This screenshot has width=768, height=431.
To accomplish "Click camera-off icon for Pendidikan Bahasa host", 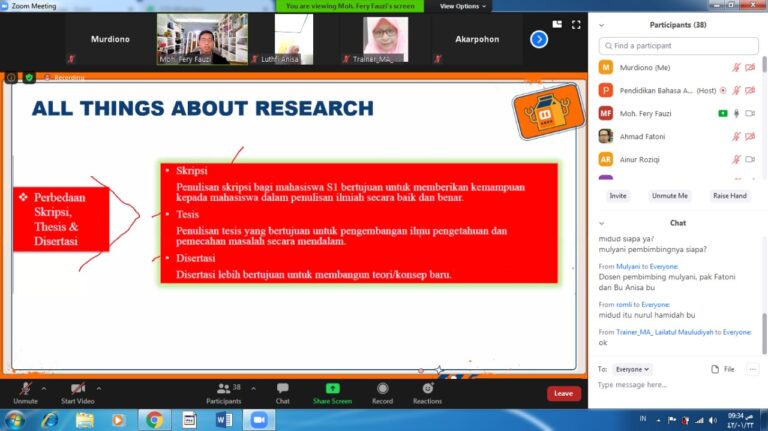I will click(750, 91).
